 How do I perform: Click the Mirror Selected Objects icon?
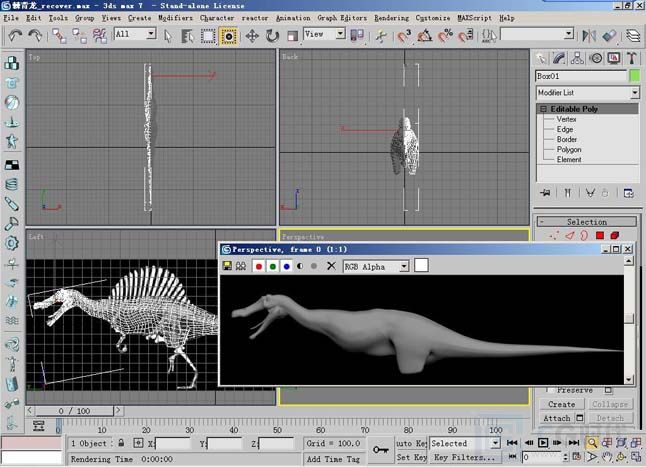[x=589, y=36]
